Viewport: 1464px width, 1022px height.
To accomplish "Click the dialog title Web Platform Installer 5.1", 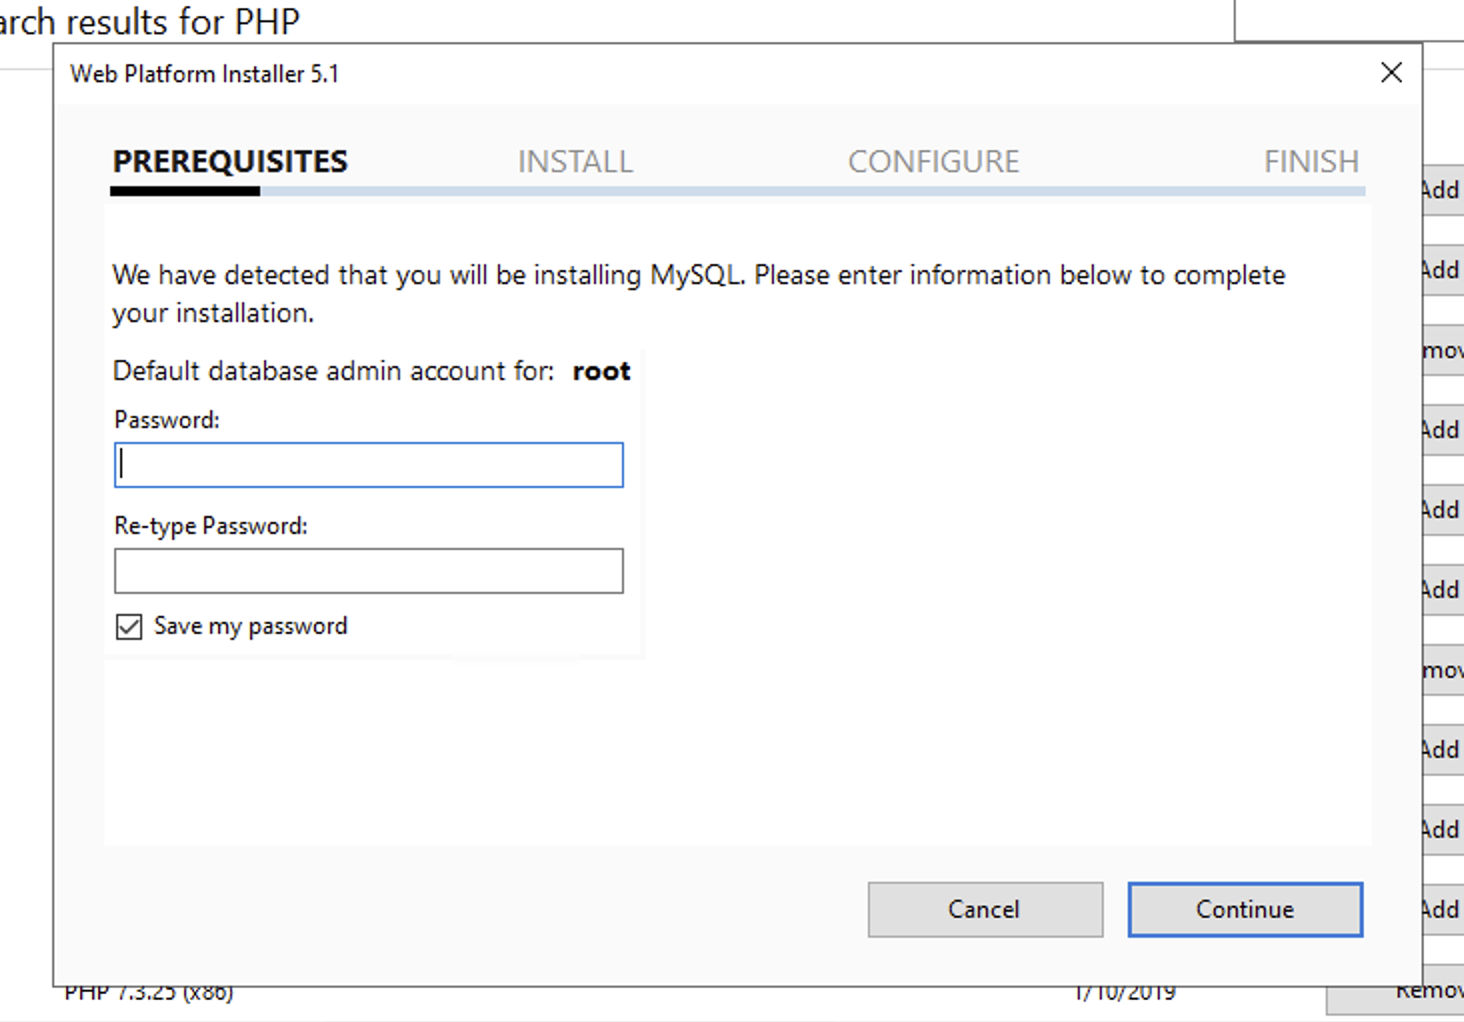I will point(205,74).
